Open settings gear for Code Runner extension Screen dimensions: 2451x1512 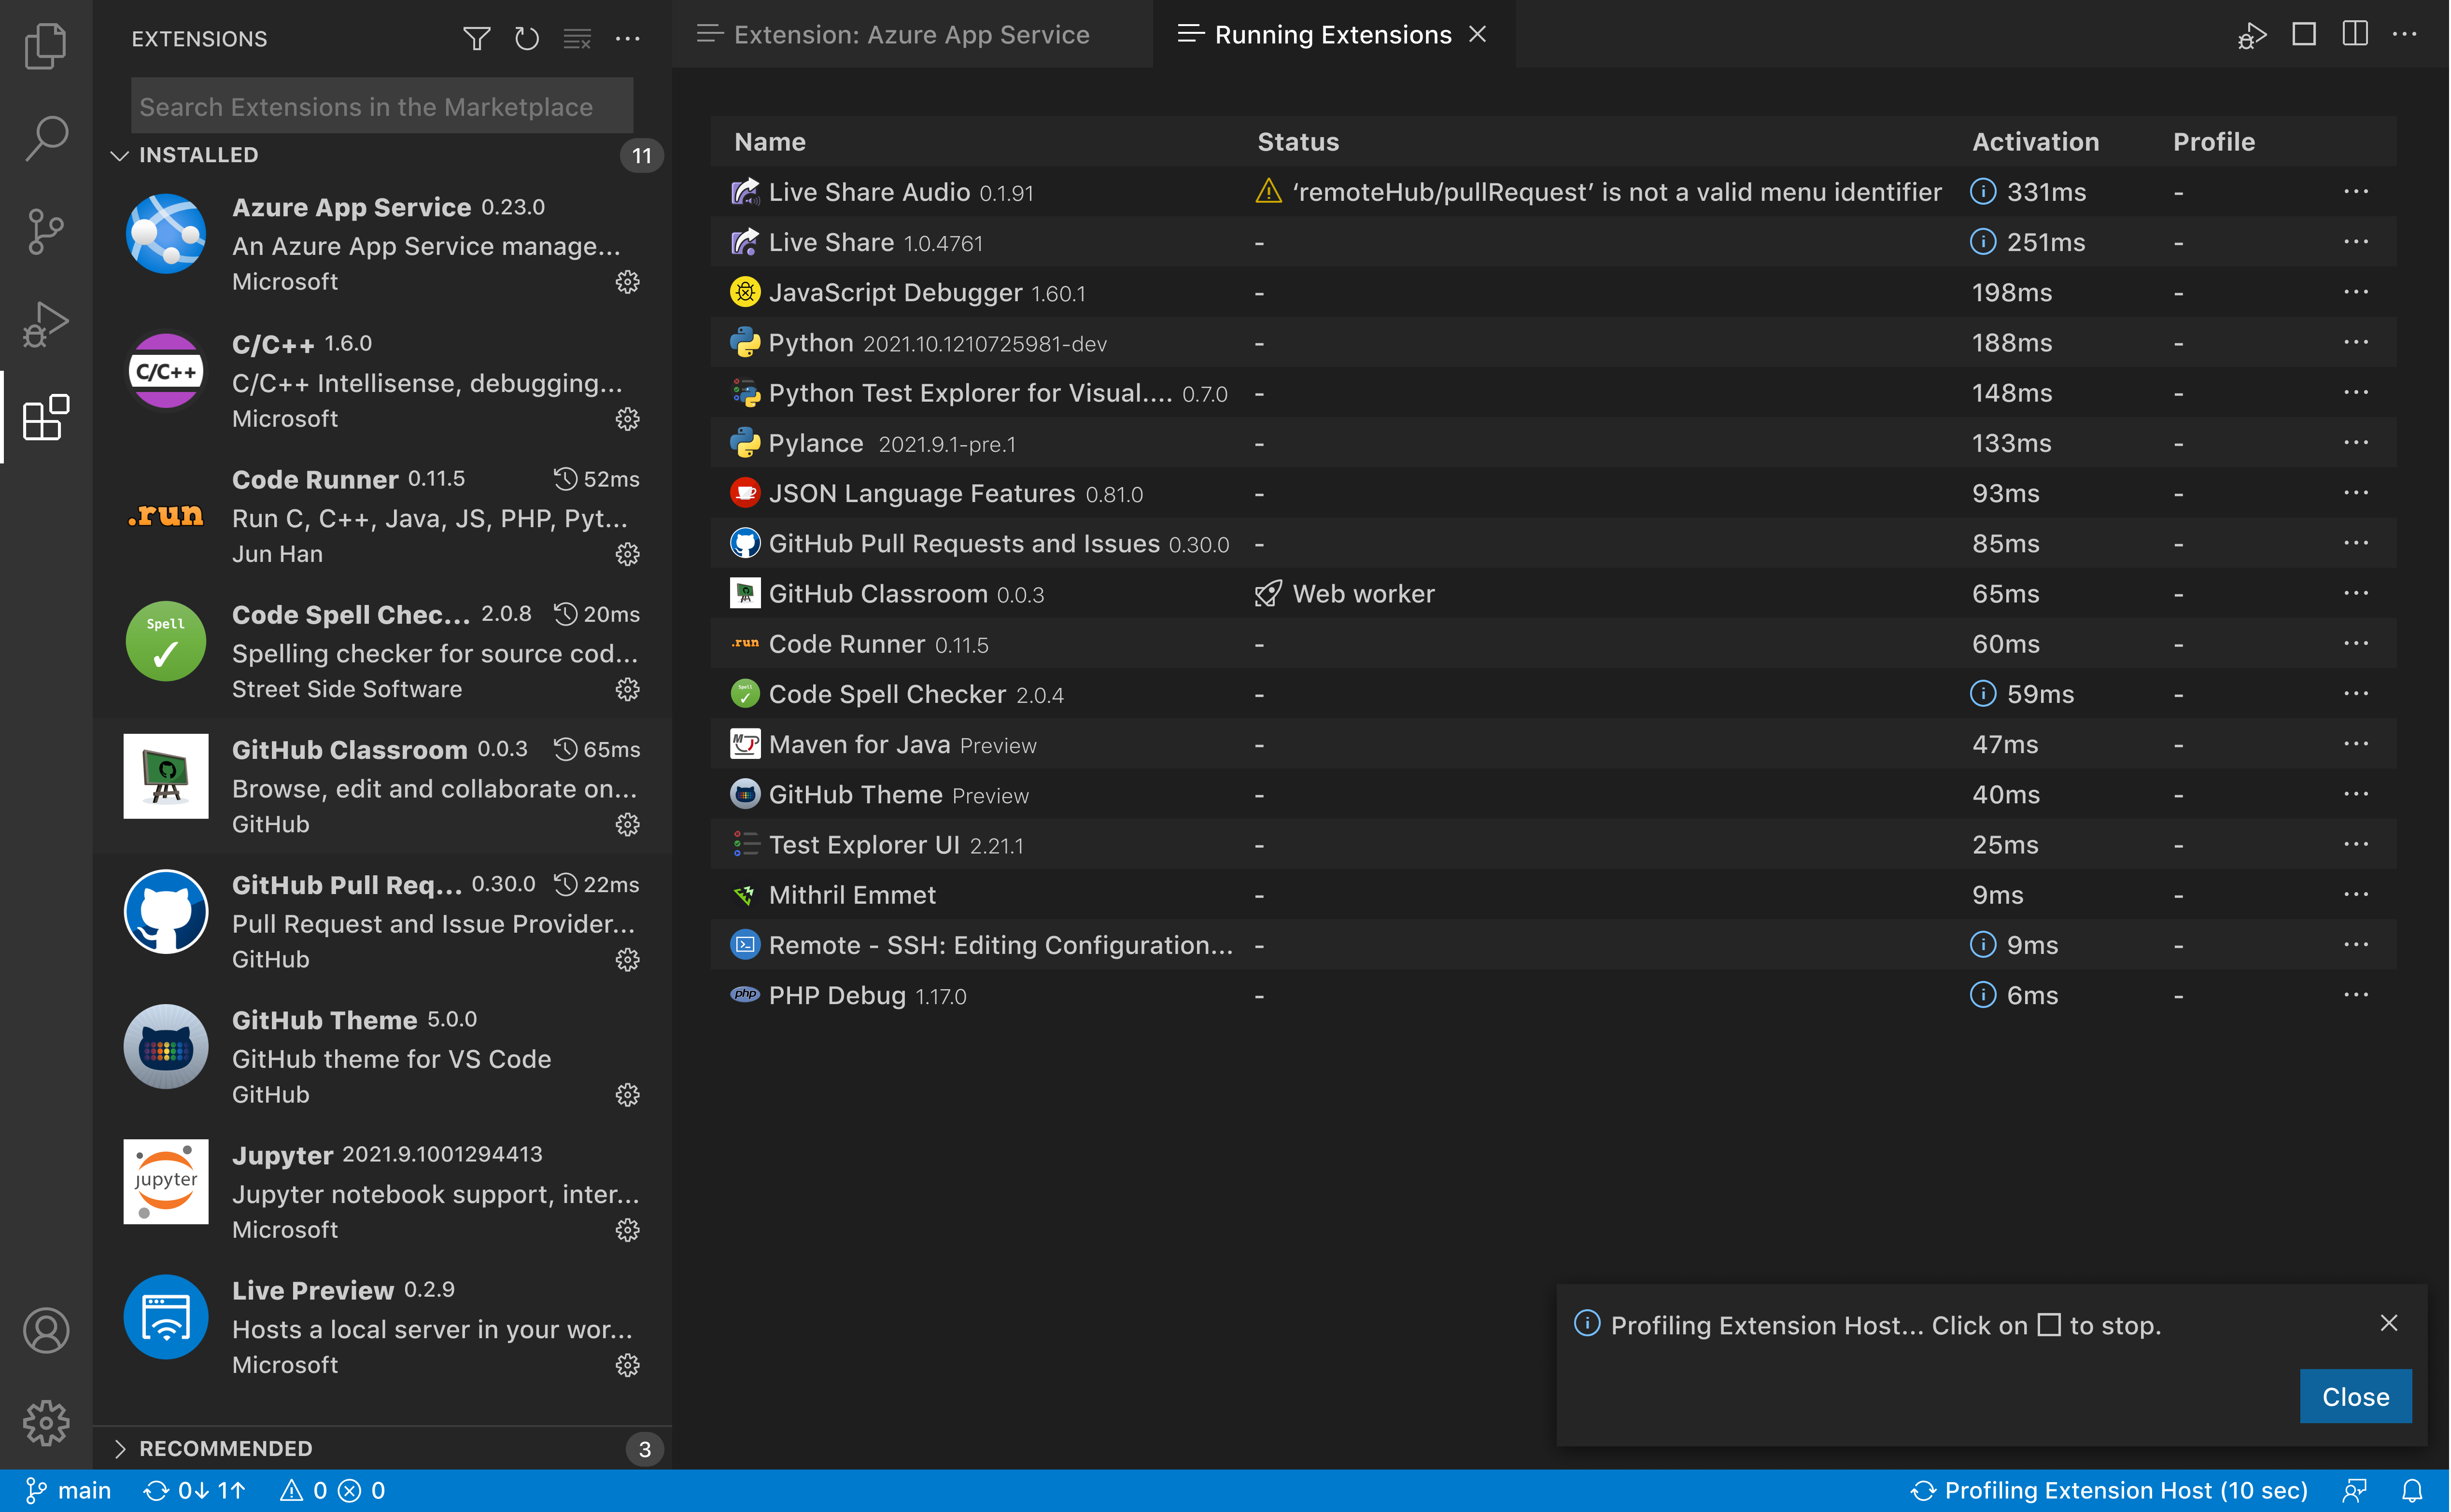point(627,554)
